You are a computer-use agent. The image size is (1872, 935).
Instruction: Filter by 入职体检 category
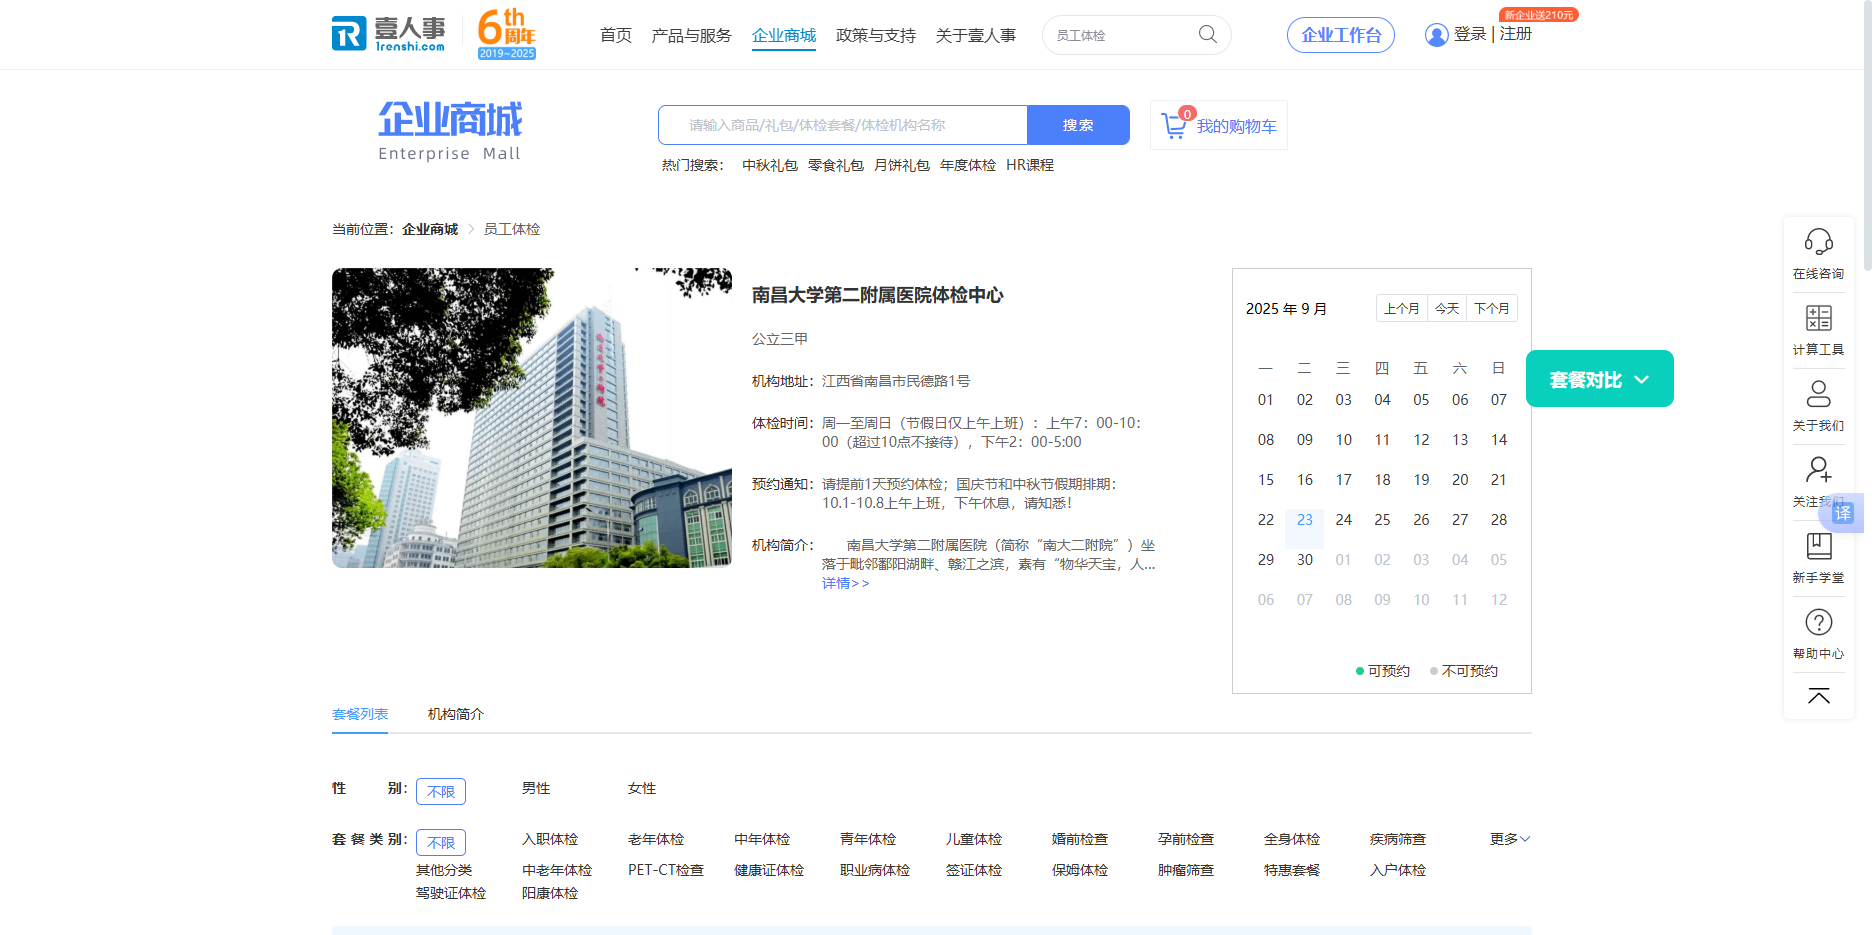550,839
